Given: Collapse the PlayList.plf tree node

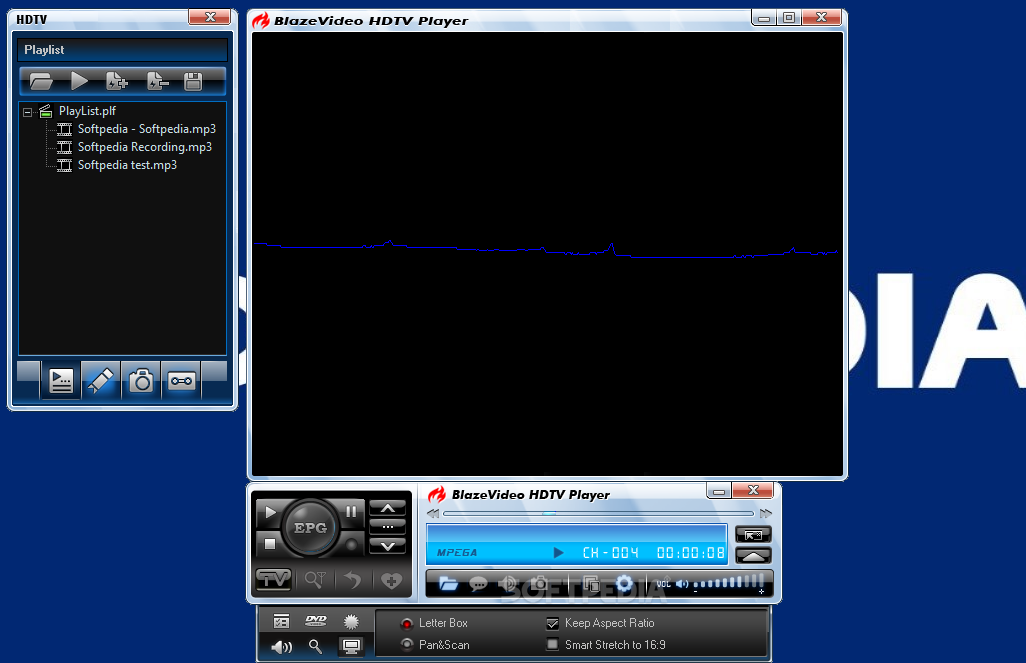Looking at the screenshot, I should click(27, 112).
